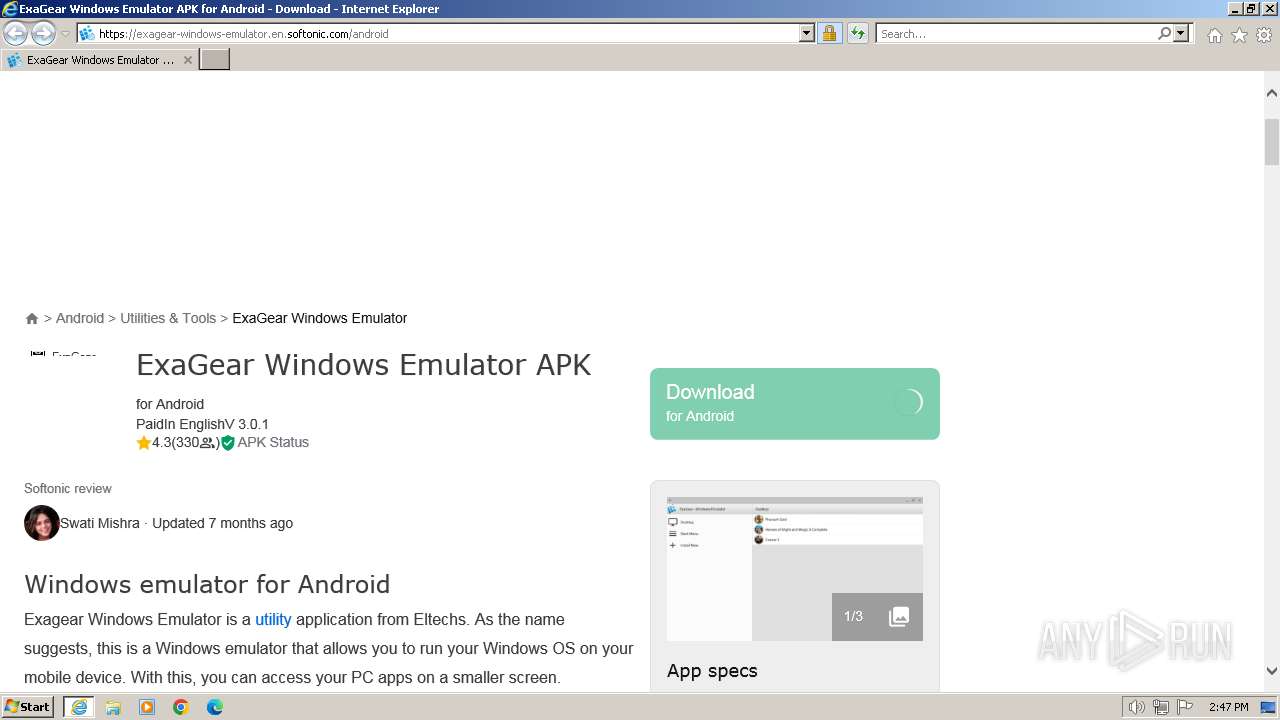Open the Utilities & Tools breadcrumb link
This screenshot has height=720, width=1280.
pyautogui.click(x=168, y=318)
